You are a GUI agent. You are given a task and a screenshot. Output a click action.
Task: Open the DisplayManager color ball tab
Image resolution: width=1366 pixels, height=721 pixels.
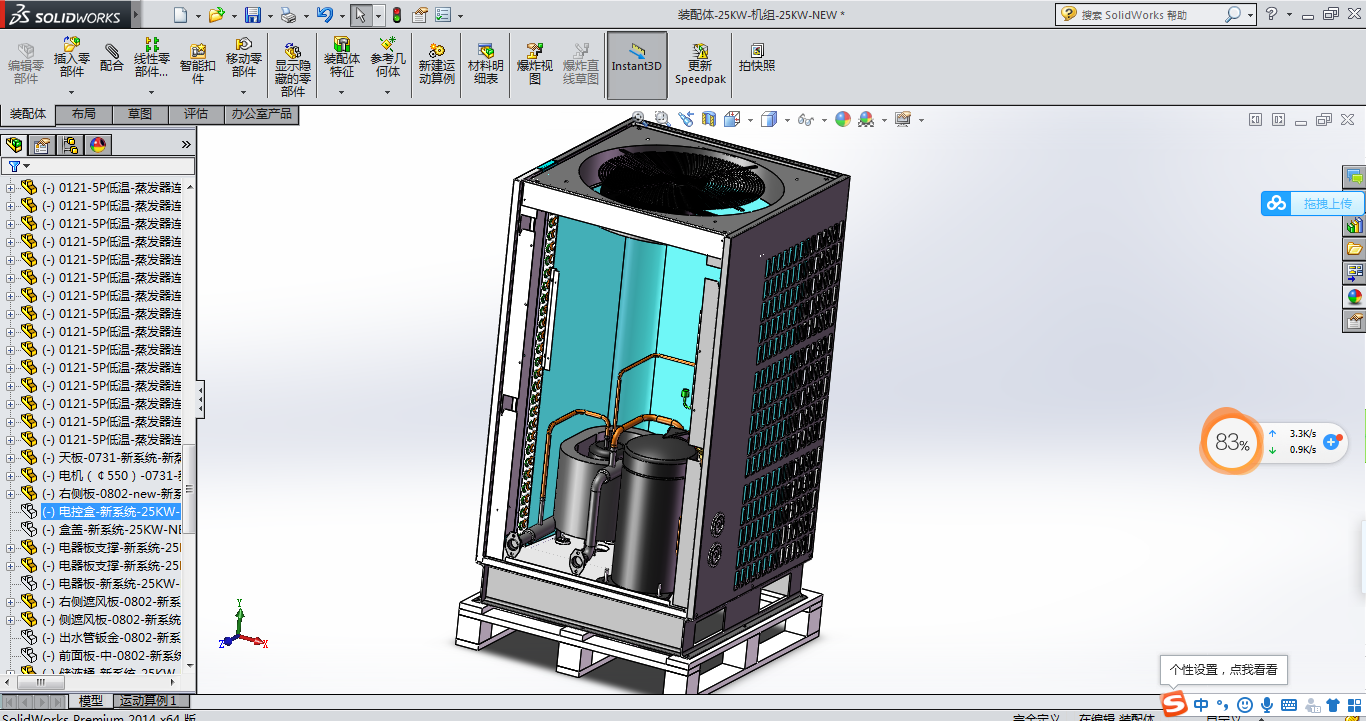(98, 145)
